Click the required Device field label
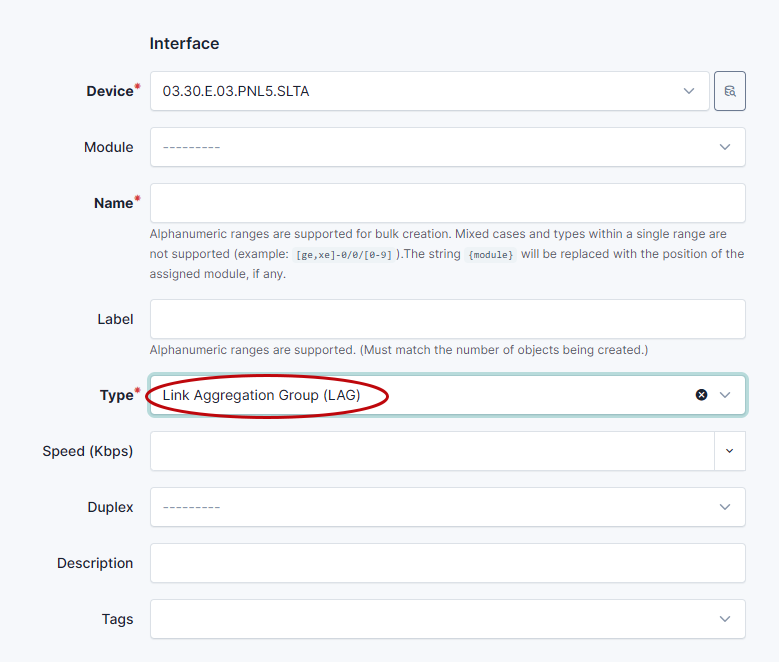The width and height of the screenshot is (779, 662). [109, 91]
